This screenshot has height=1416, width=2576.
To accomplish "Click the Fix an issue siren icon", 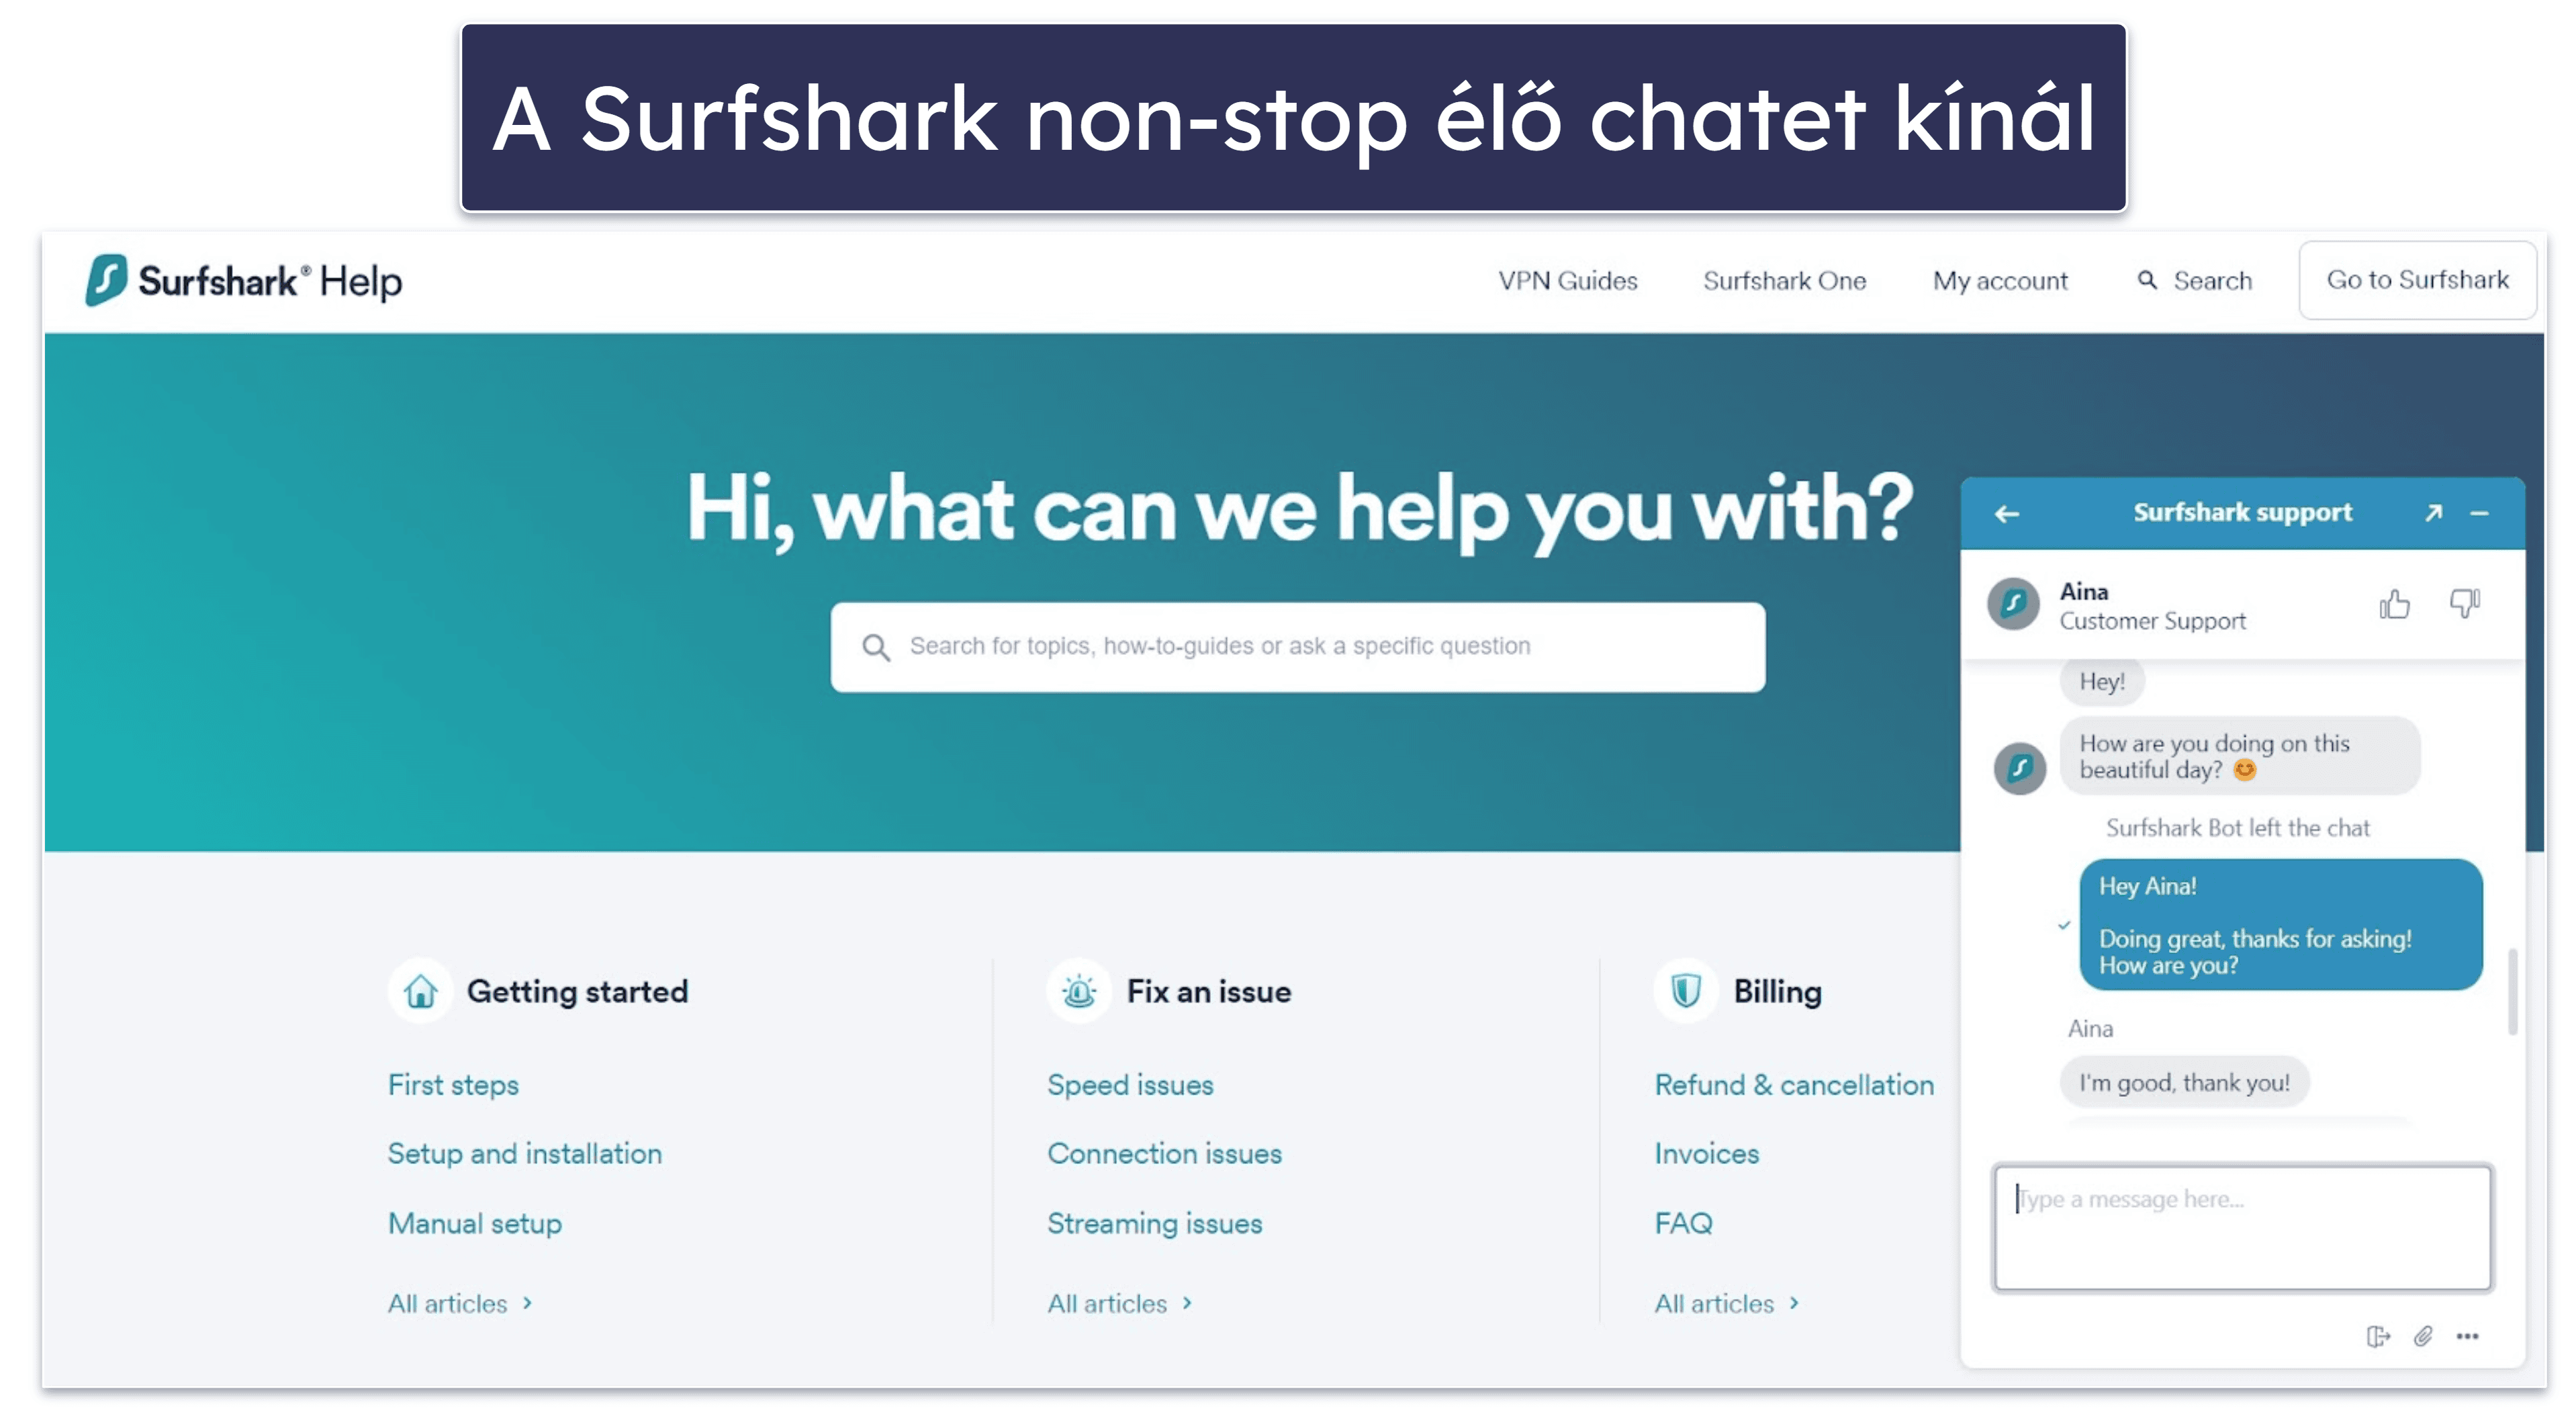I will (x=1079, y=991).
